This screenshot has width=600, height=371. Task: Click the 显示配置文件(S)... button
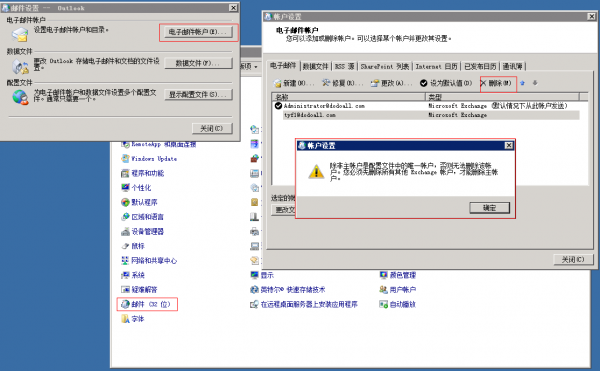[x=198, y=94]
